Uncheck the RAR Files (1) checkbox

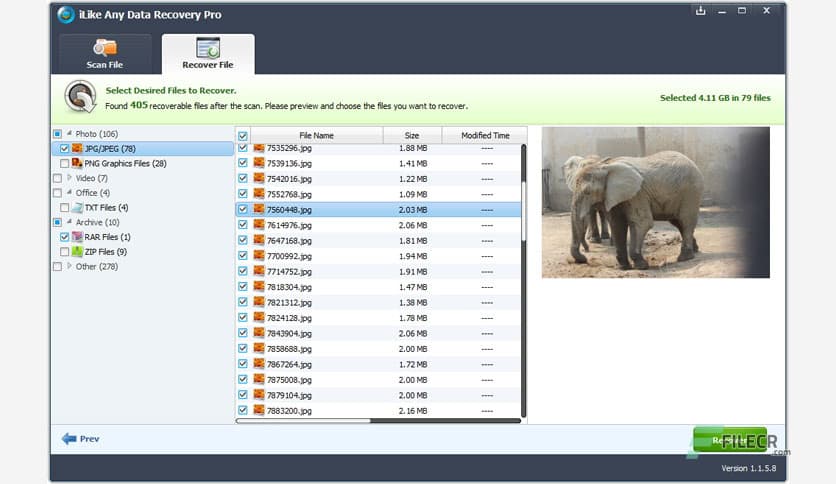point(65,237)
